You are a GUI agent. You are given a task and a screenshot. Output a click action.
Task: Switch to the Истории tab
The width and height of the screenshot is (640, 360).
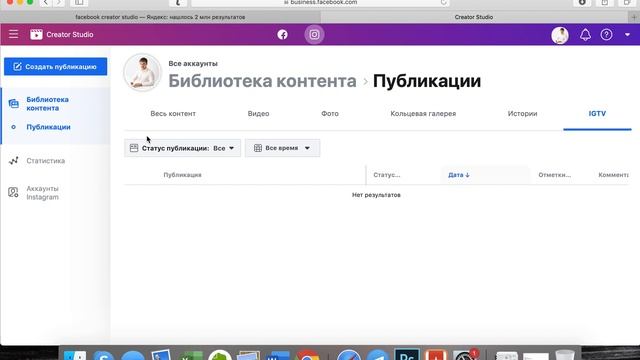[x=522, y=113]
